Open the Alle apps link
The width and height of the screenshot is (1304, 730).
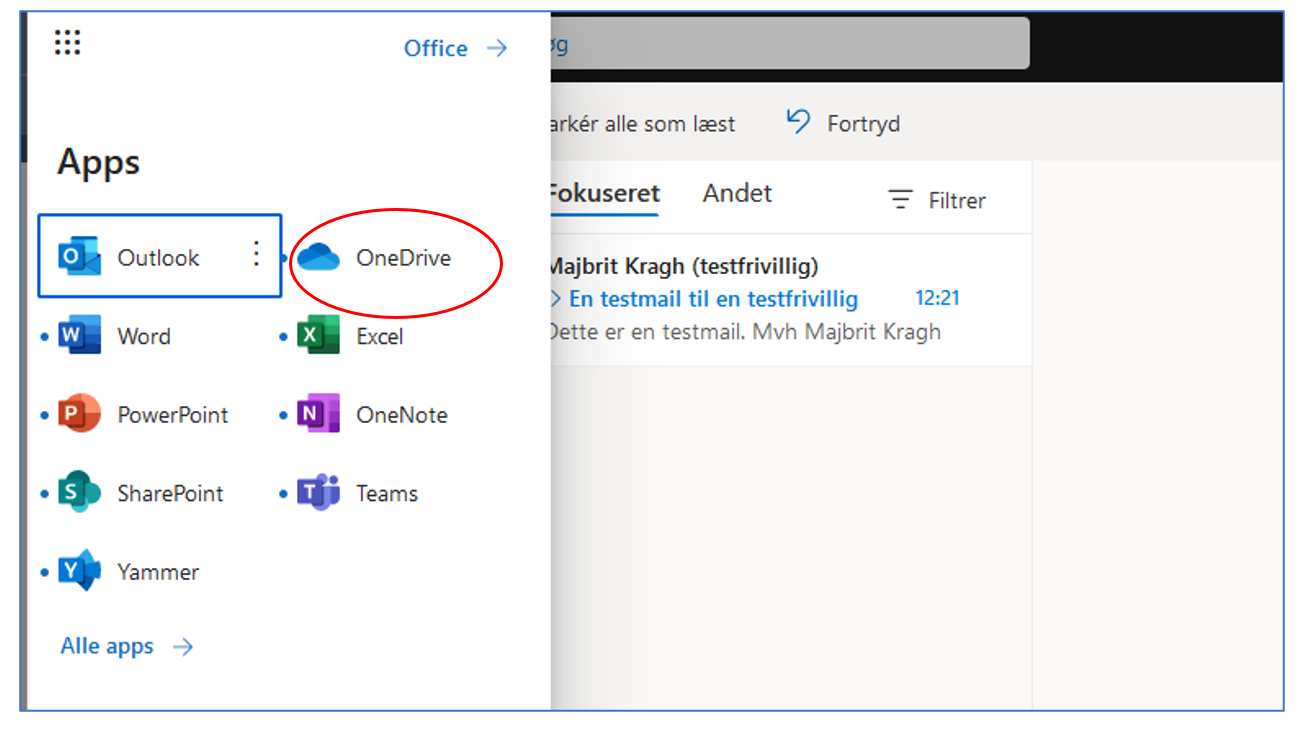tap(127, 646)
